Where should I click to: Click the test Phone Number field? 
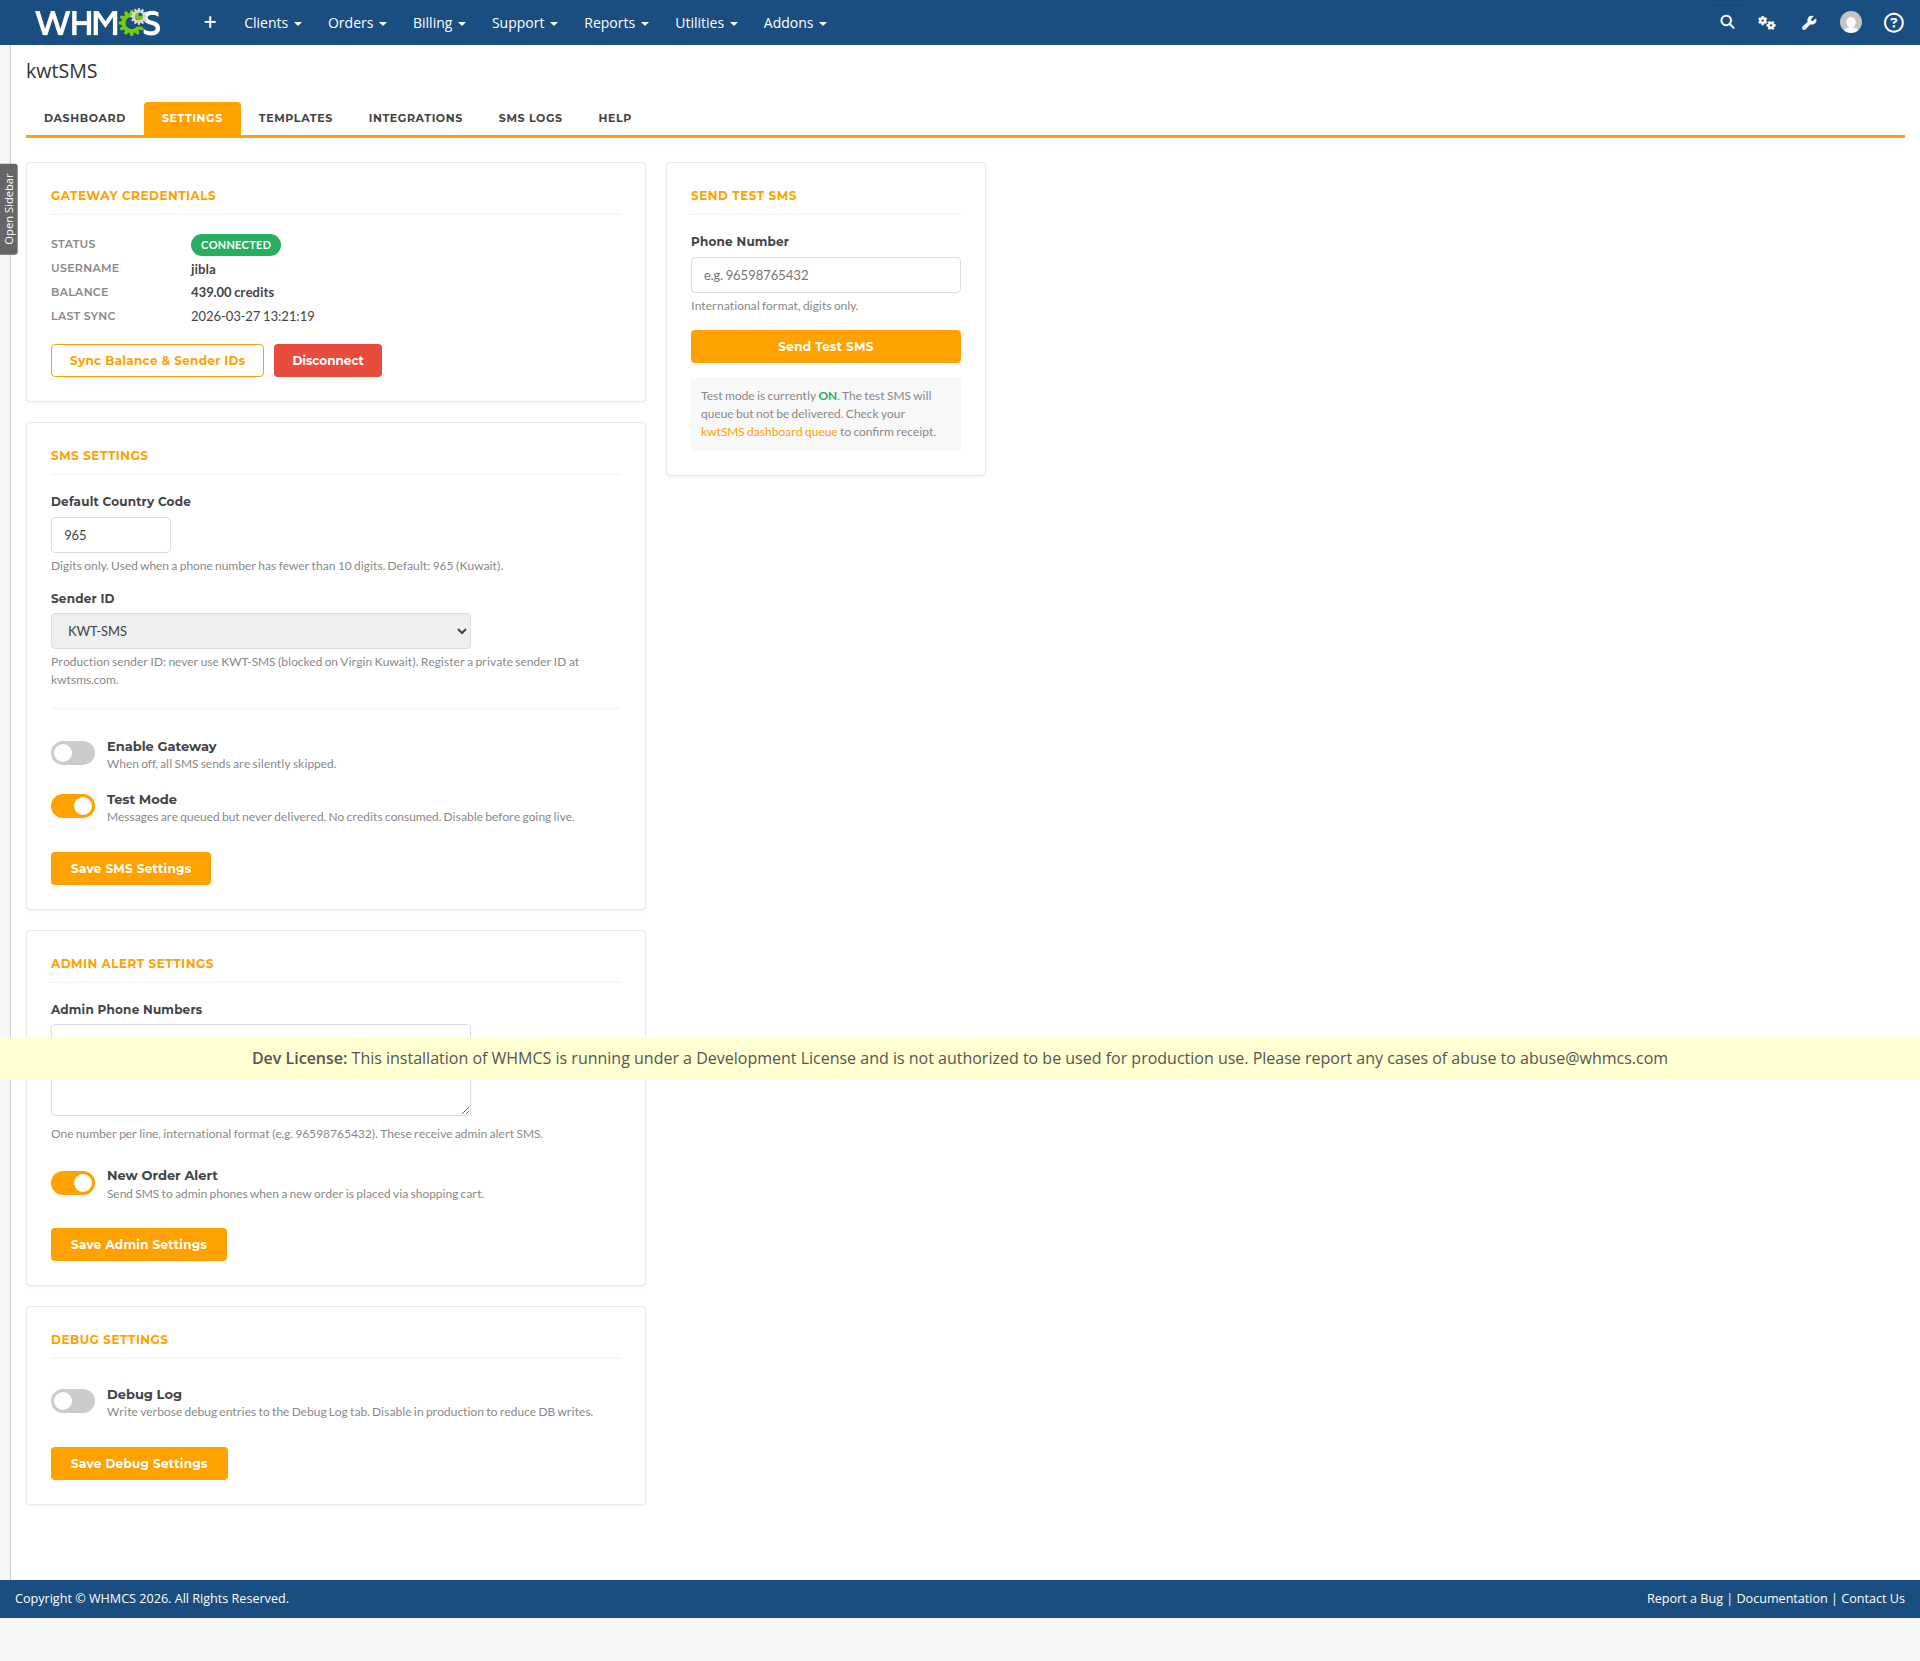[x=825, y=275]
